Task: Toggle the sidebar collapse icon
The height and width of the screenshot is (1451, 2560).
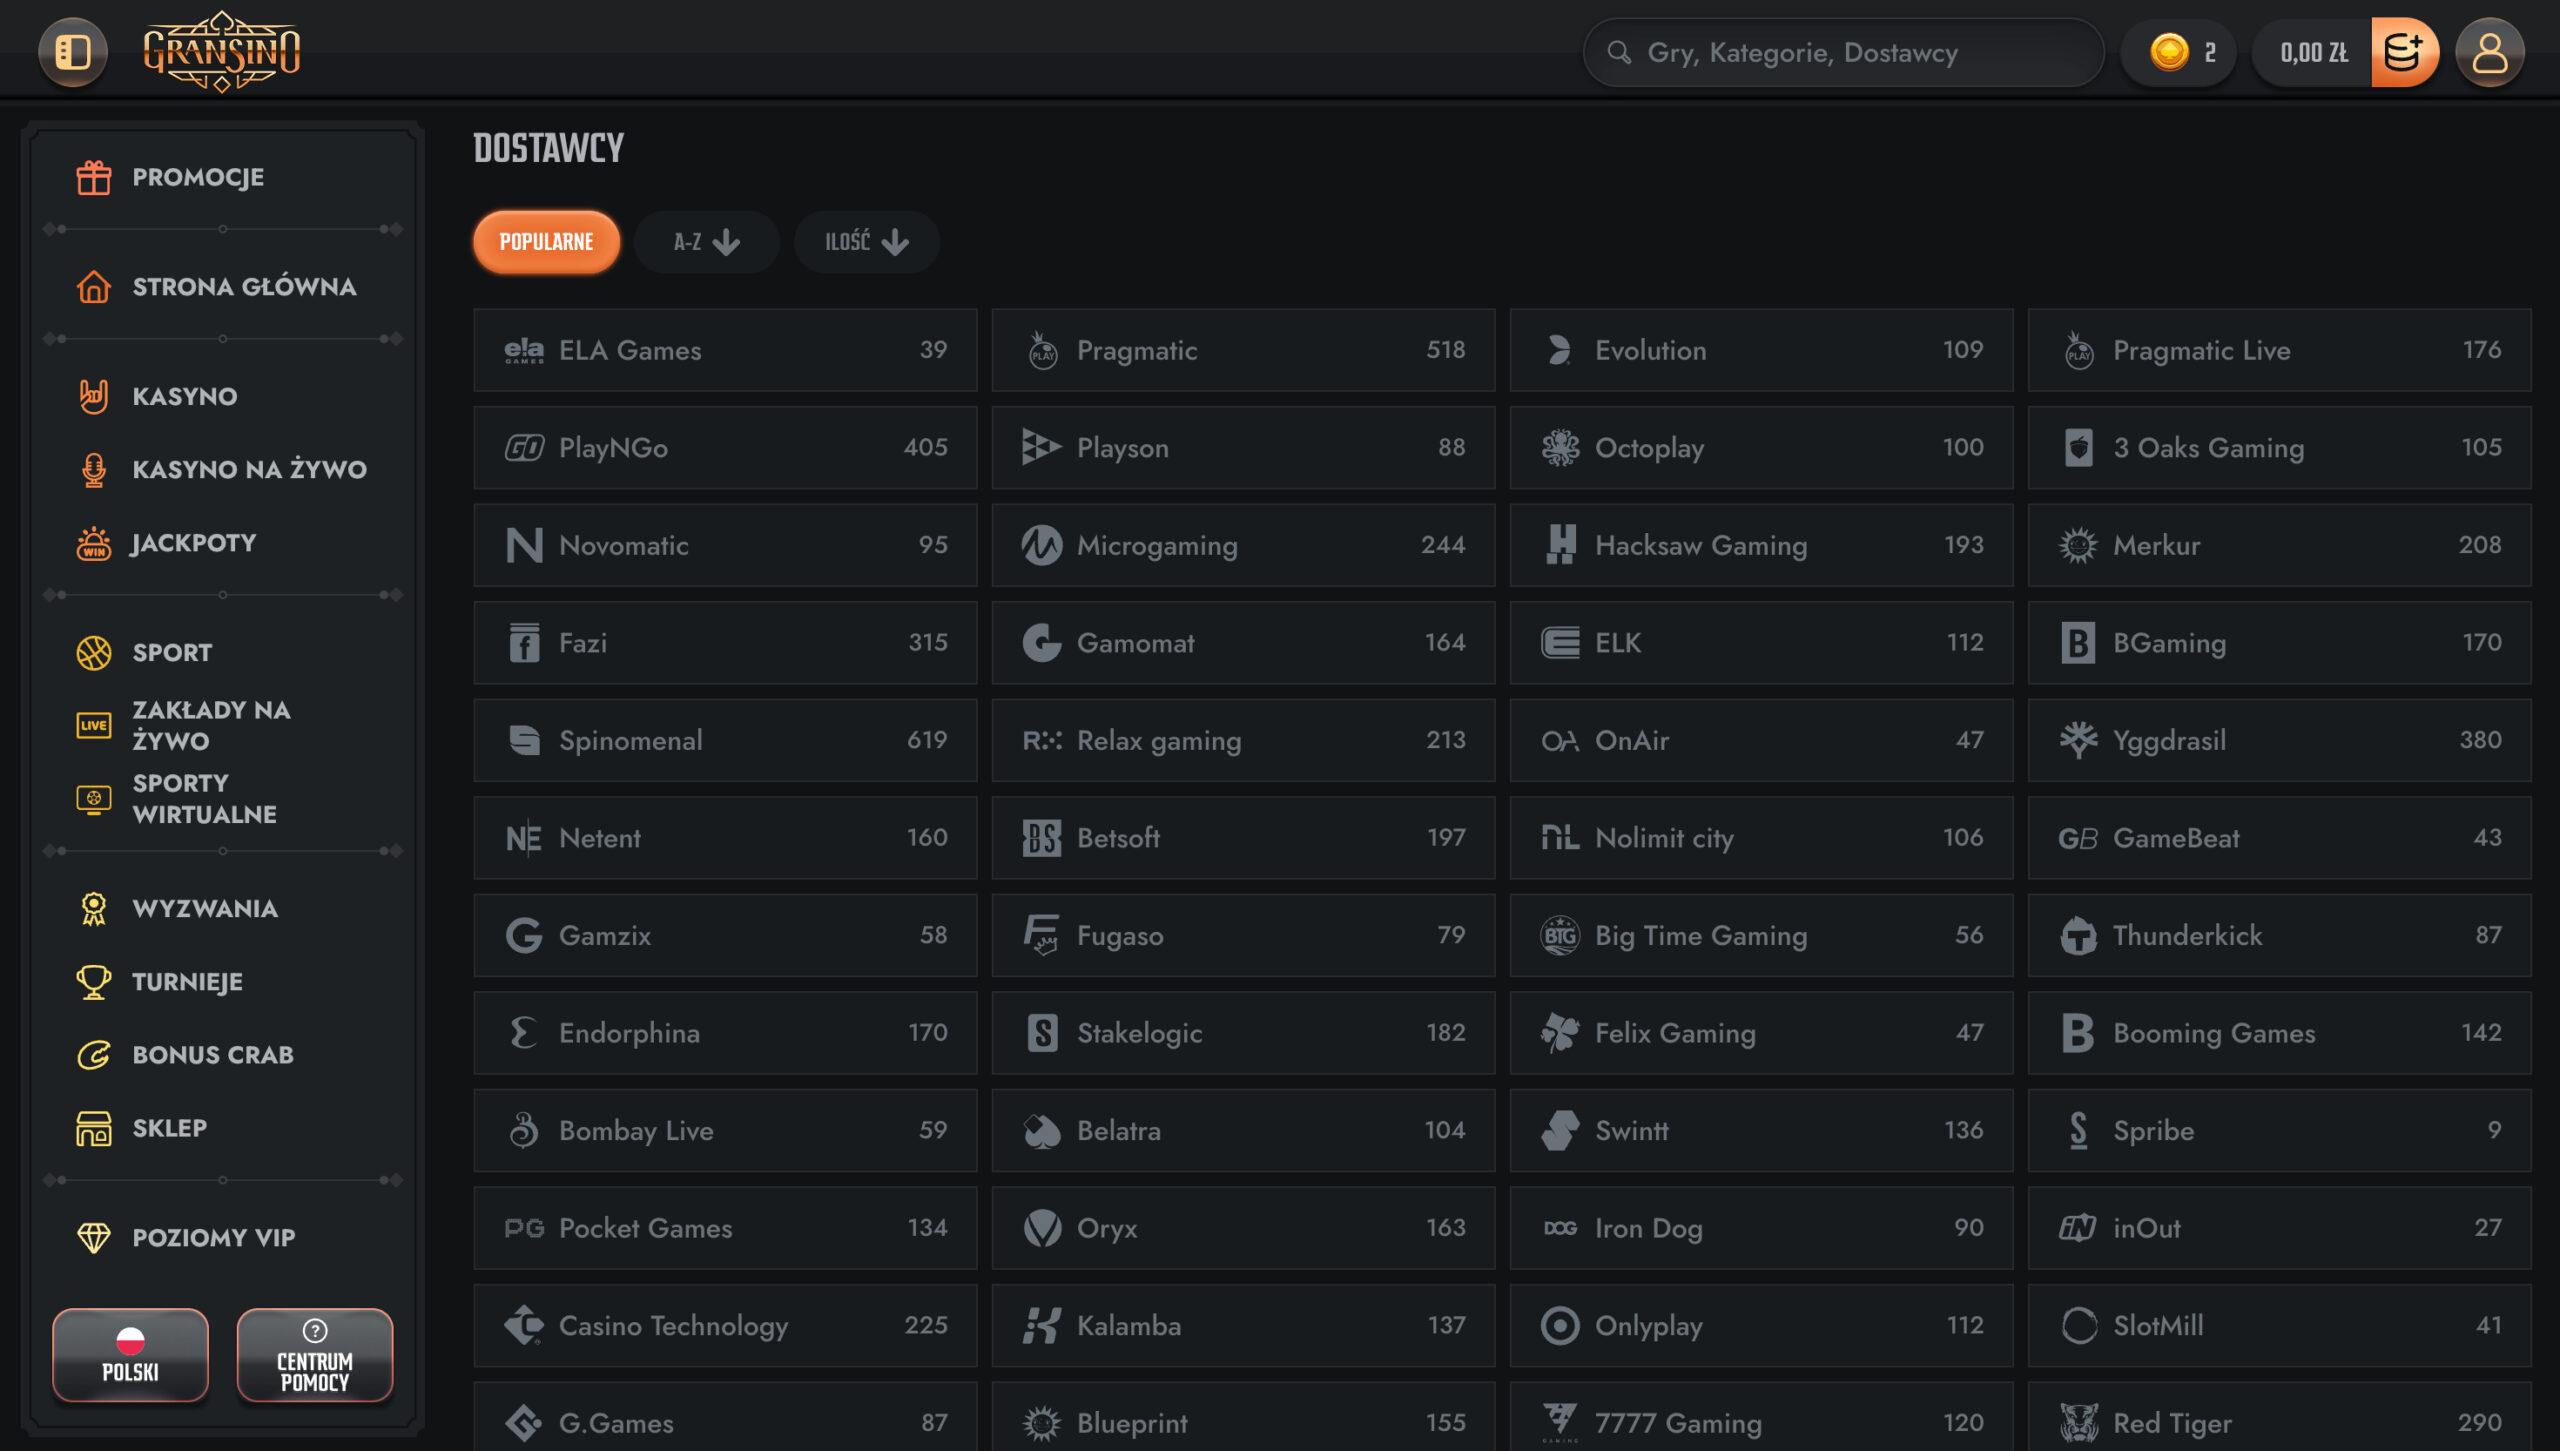Action: [x=73, y=52]
